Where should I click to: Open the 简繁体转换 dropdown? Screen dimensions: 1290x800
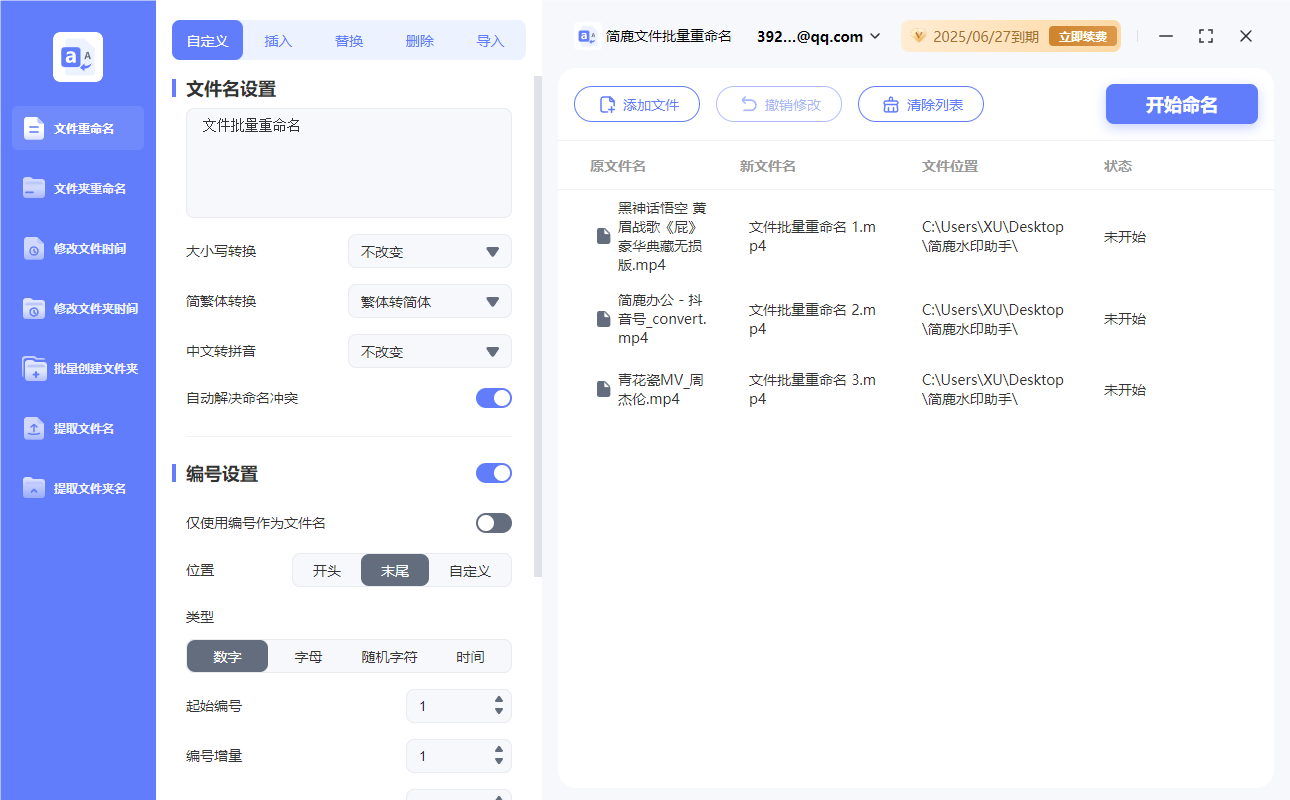click(429, 301)
